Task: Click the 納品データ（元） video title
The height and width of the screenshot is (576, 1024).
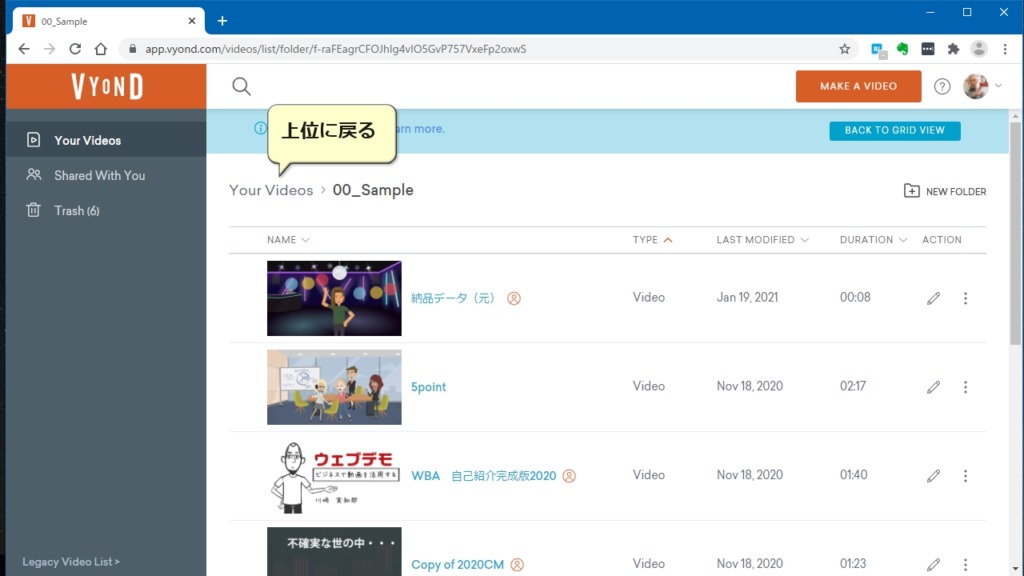Action: pyautogui.click(x=453, y=298)
